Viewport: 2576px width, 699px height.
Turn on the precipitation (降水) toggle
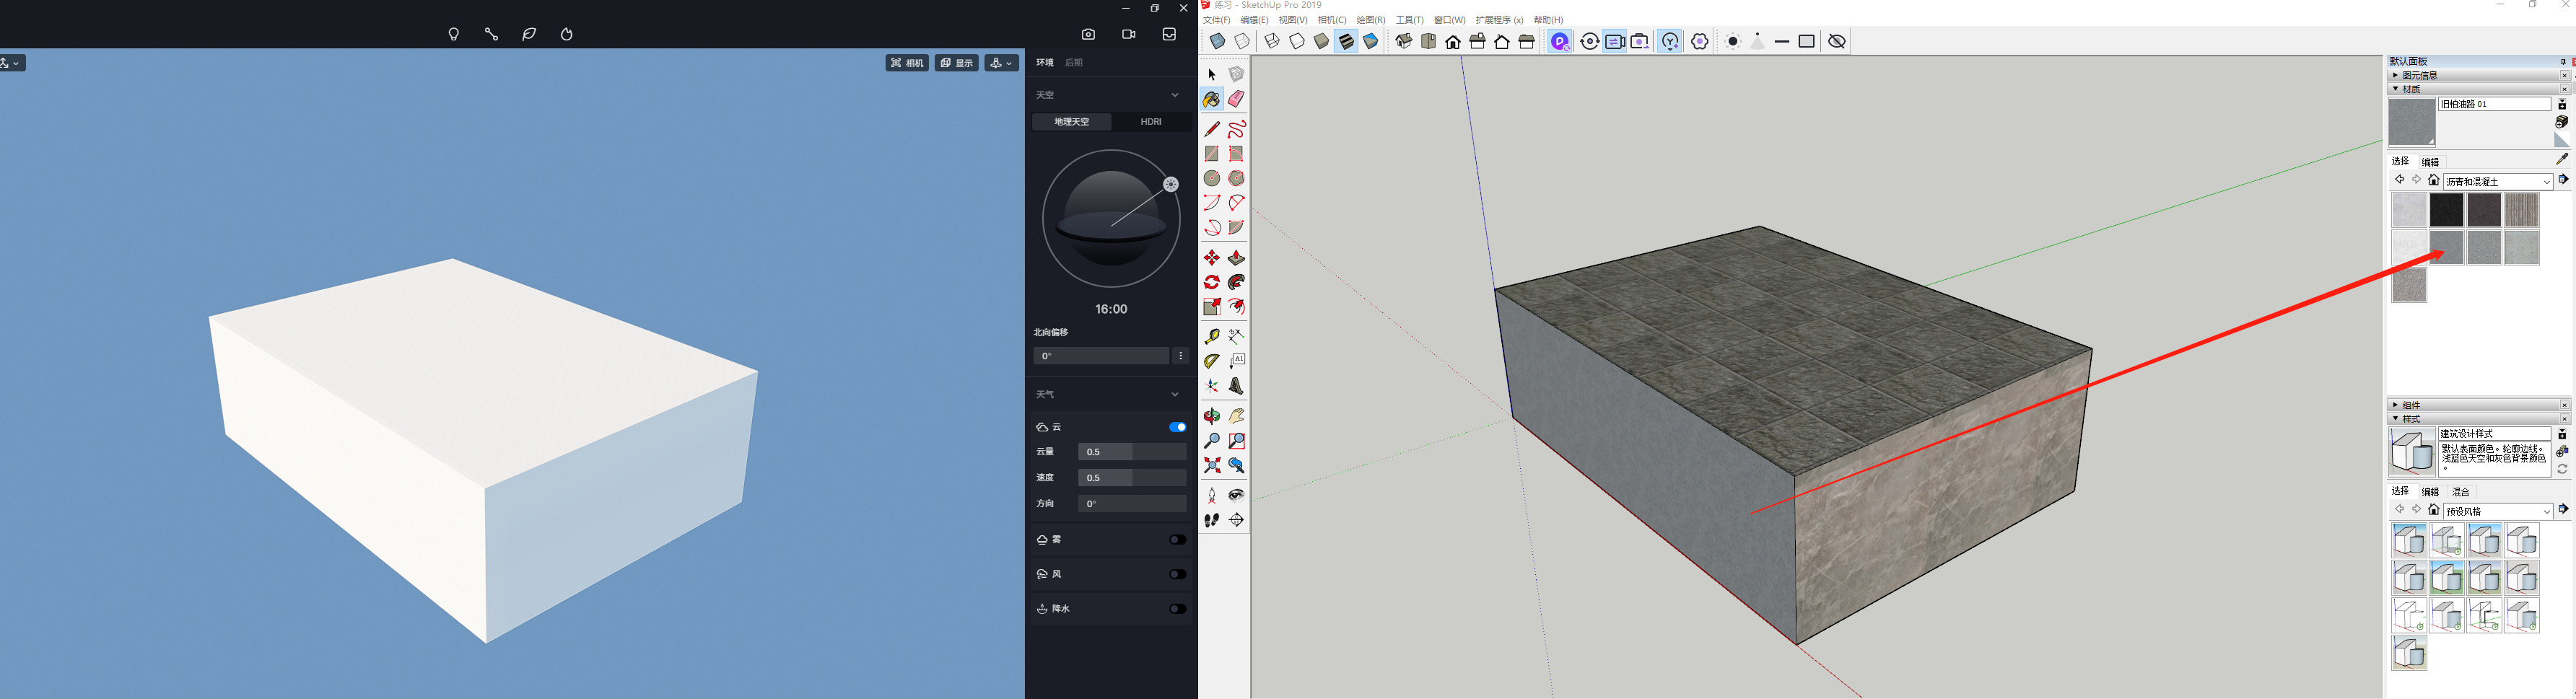1177,609
